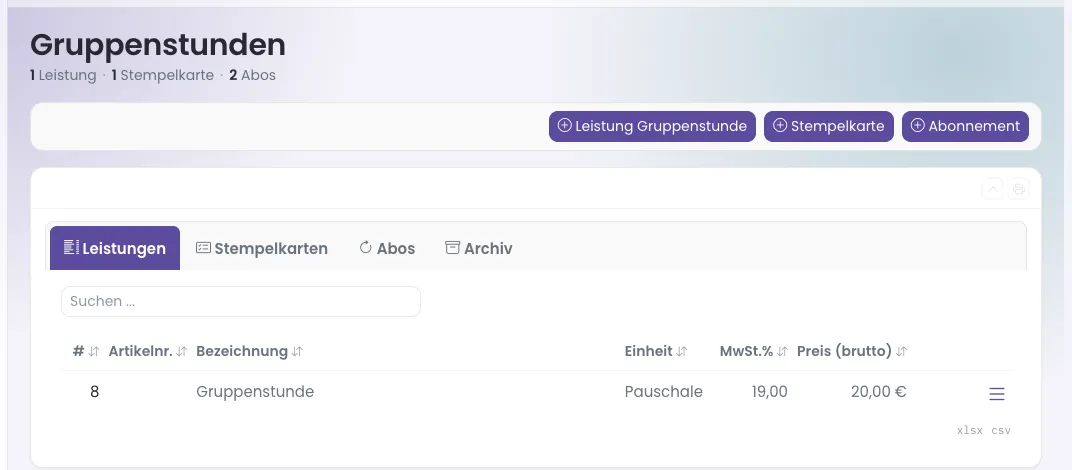The height and width of the screenshot is (470, 1072).
Task: Sort by Einheit column
Action: tap(656, 352)
